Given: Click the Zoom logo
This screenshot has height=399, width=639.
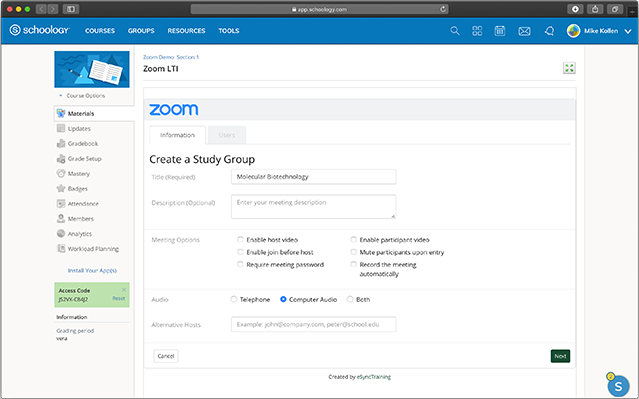Looking at the screenshot, I should tap(174, 109).
